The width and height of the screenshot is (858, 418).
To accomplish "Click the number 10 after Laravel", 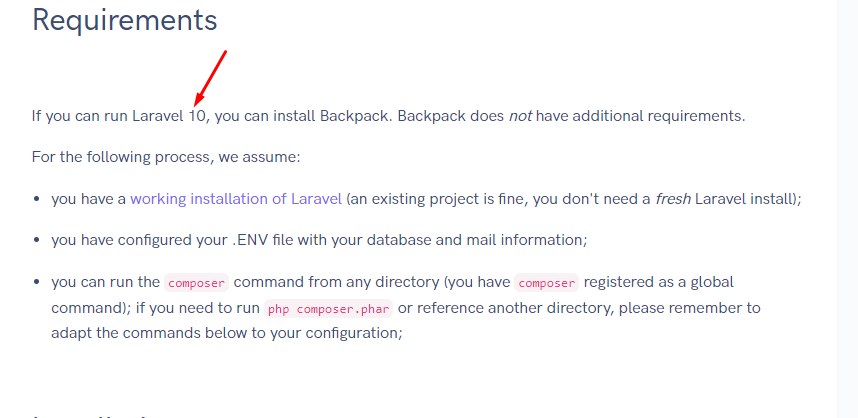I will (197, 116).
